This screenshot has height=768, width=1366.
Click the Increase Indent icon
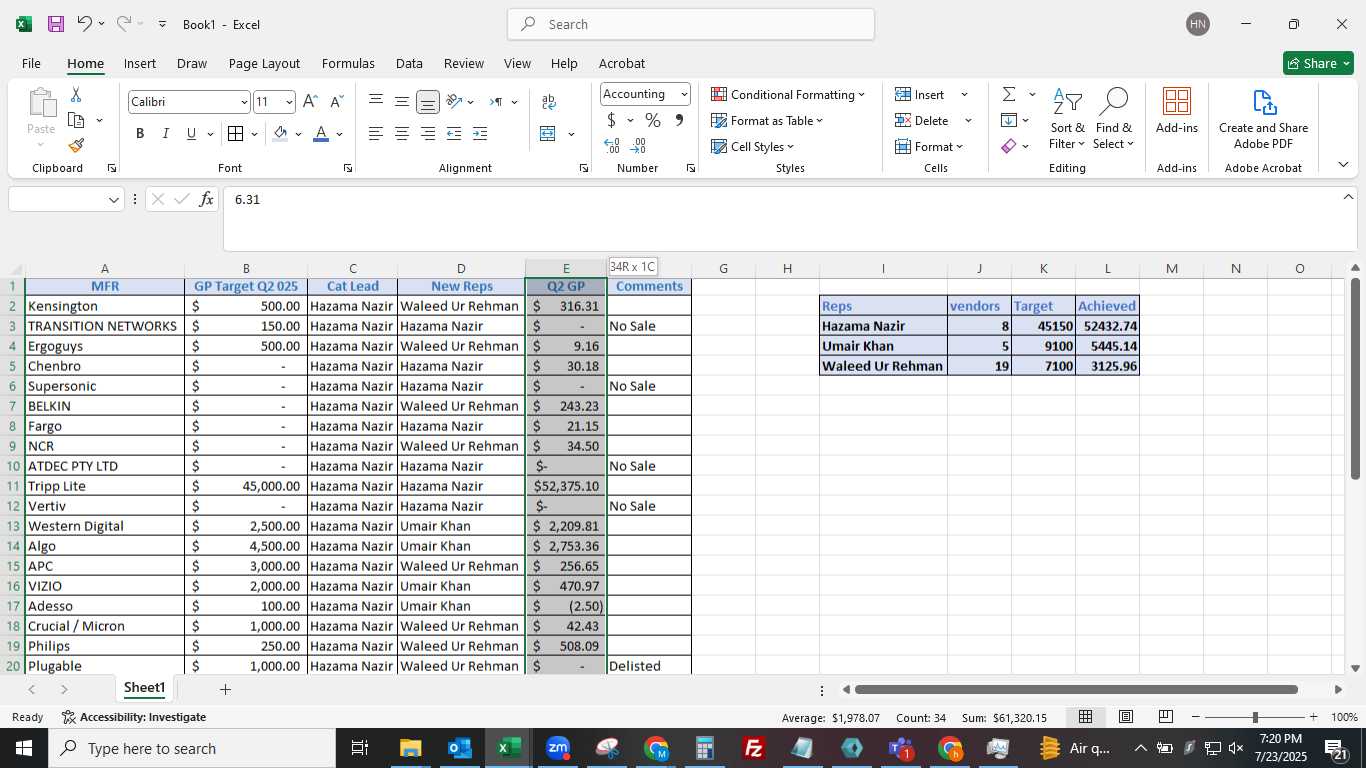[480, 134]
